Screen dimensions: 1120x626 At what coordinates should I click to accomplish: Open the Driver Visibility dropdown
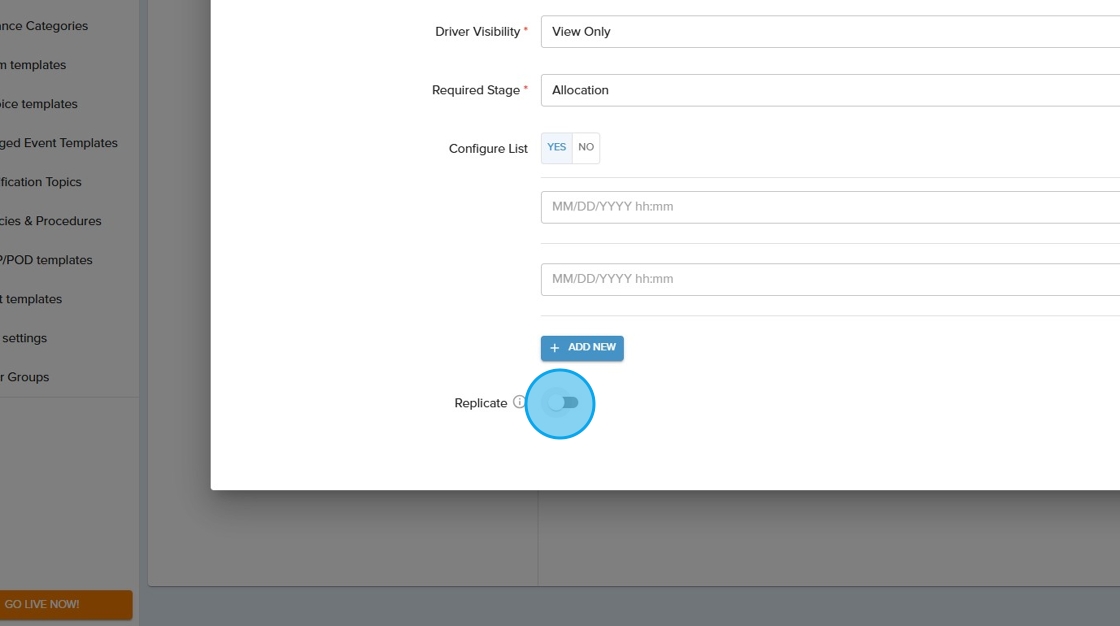coord(830,32)
